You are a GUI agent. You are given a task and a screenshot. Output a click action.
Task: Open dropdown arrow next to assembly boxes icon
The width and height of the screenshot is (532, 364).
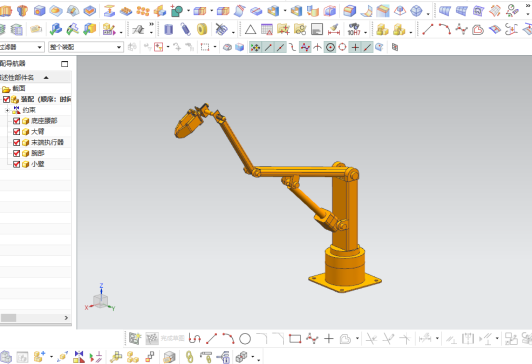[411, 33]
